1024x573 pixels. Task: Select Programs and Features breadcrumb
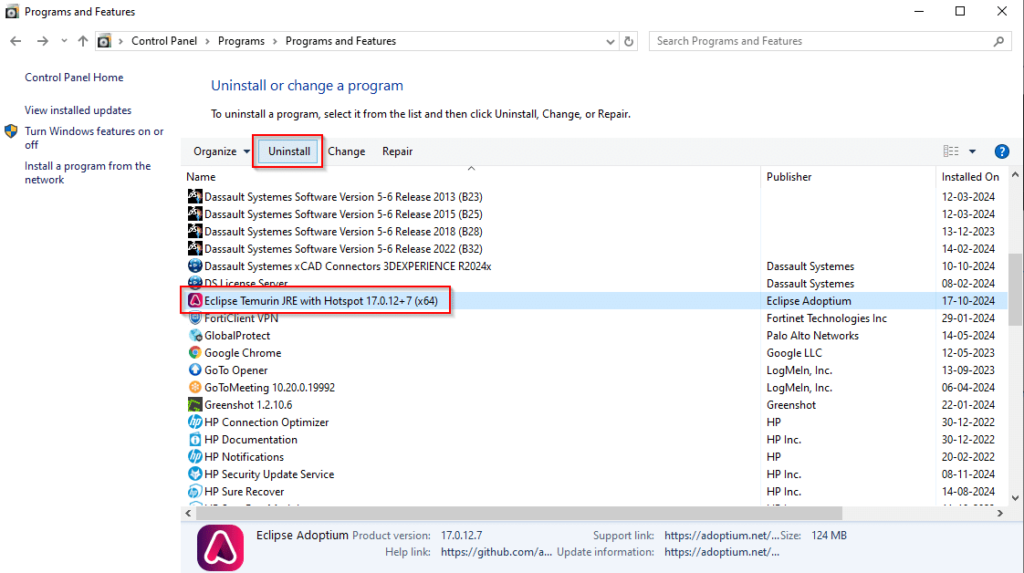pyautogui.click(x=340, y=41)
